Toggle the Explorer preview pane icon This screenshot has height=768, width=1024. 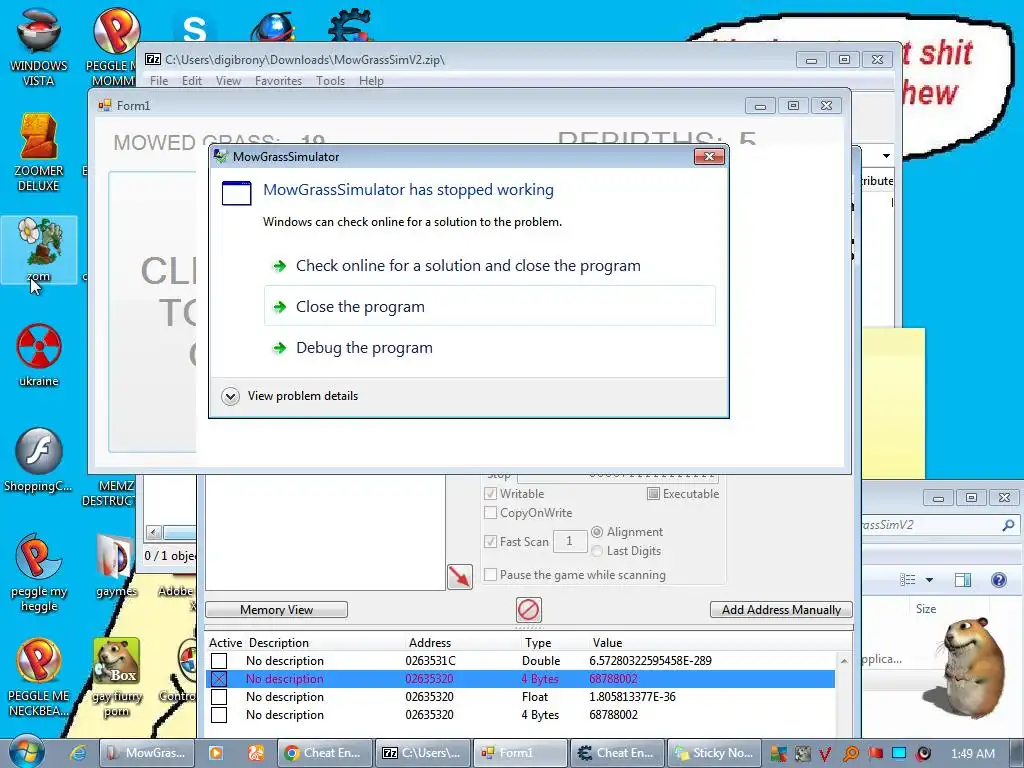tap(963, 580)
